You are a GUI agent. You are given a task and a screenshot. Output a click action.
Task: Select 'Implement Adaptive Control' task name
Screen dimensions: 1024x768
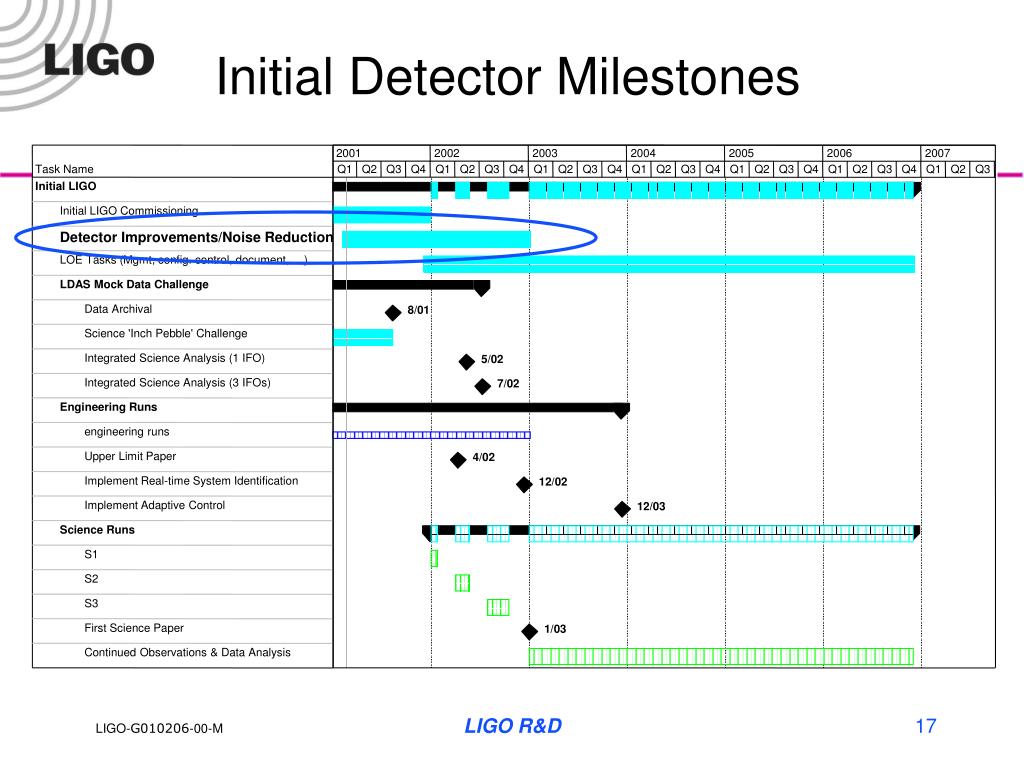(x=154, y=505)
